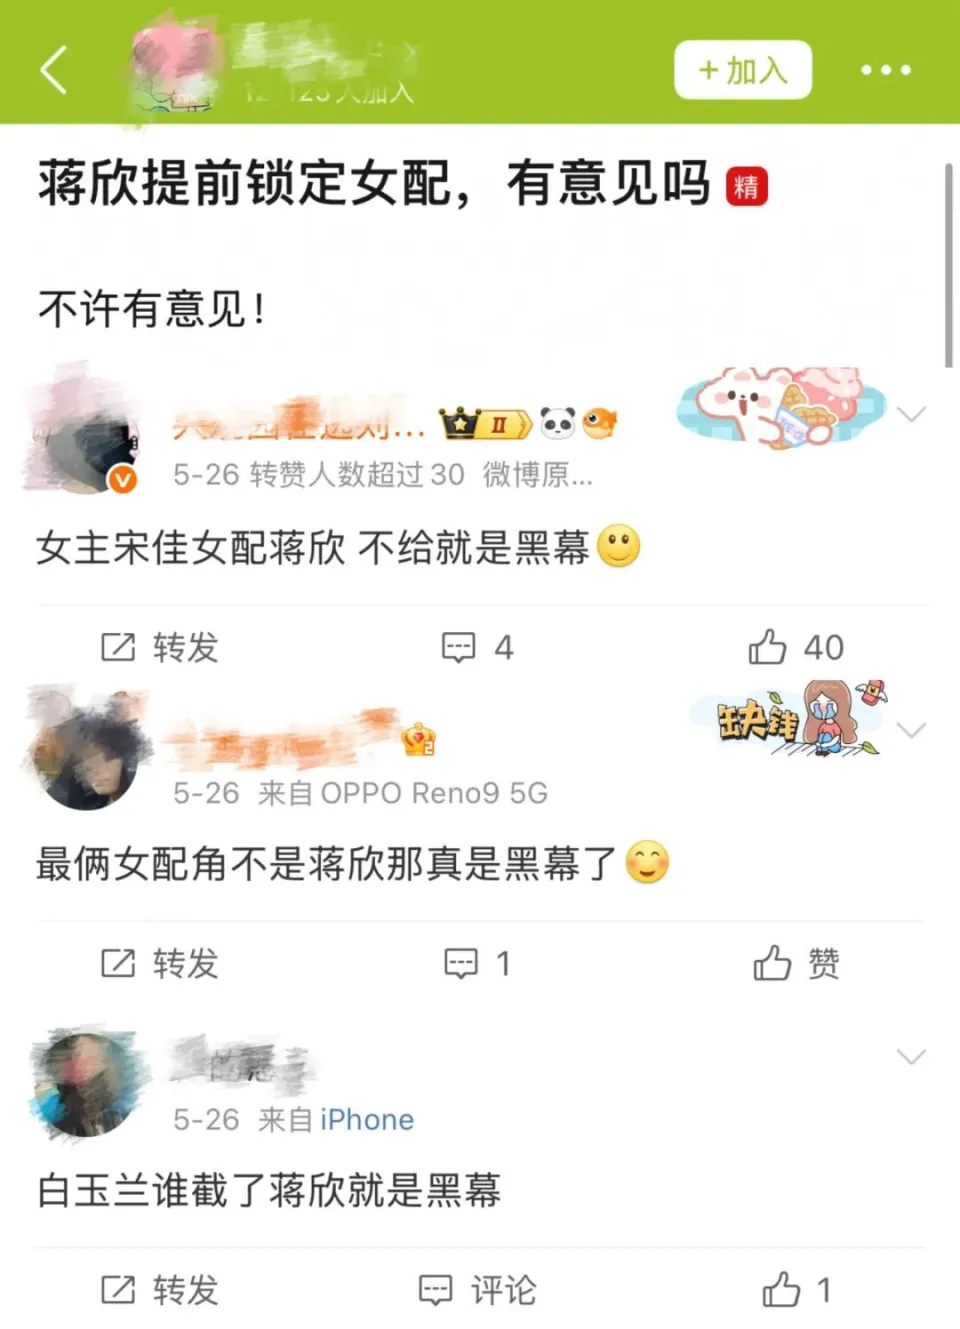Repost the 白玉兰 post
The width and height of the screenshot is (960, 1329).
tap(159, 1290)
